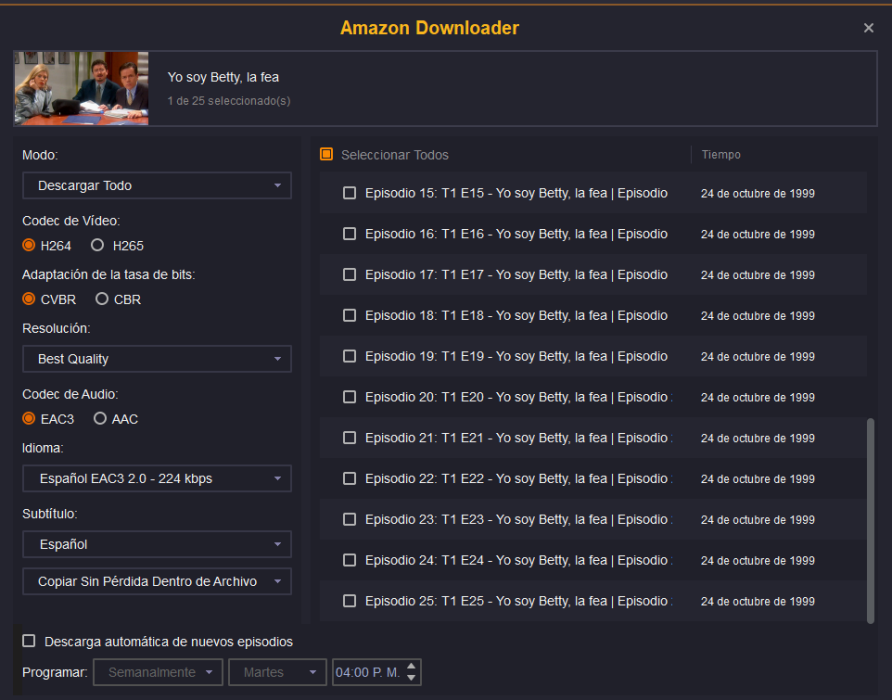This screenshot has height=700, width=892.
Task: Choose CBR bitrate adaptation
Action: click(x=102, y=299)
